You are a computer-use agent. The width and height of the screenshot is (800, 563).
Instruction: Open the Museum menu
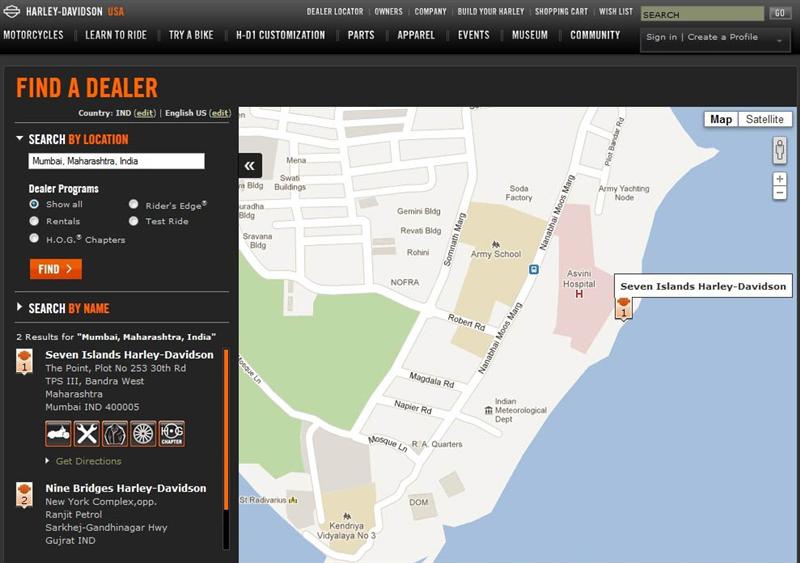tap(530, 35)
